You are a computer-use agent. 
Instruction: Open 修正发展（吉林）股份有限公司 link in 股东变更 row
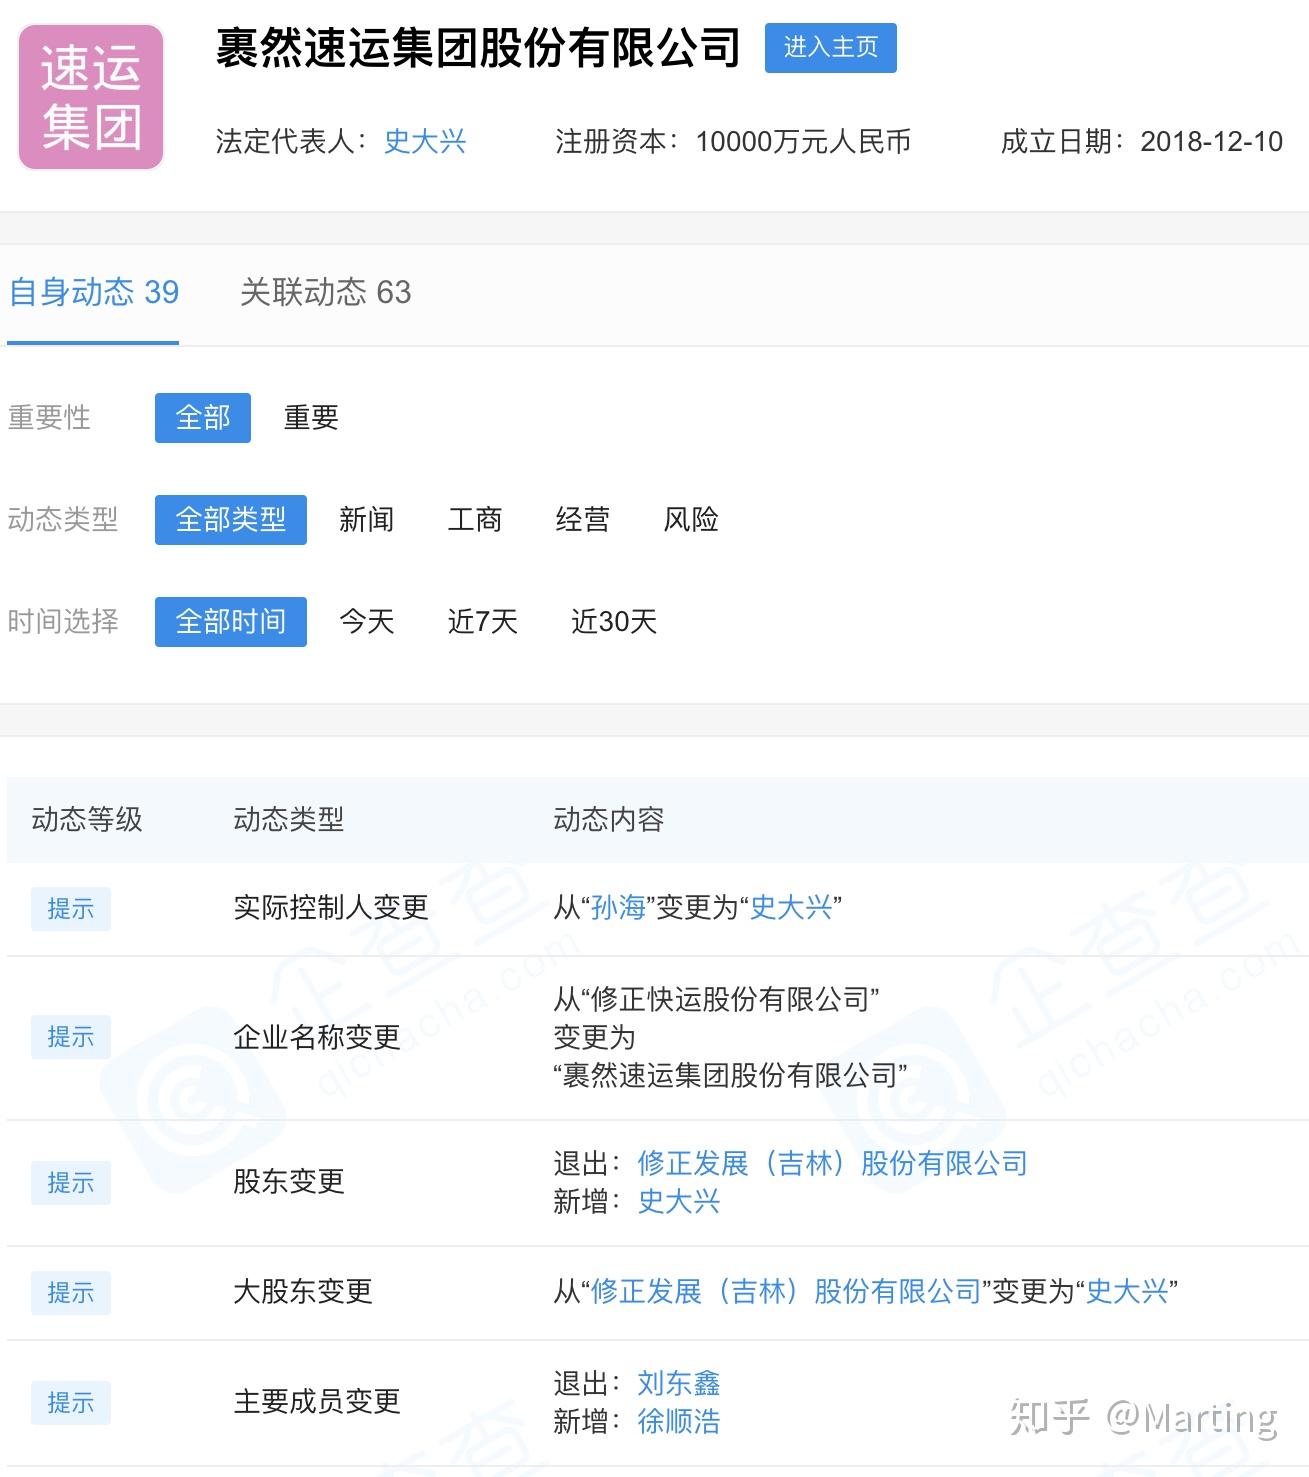(832, 1164)
